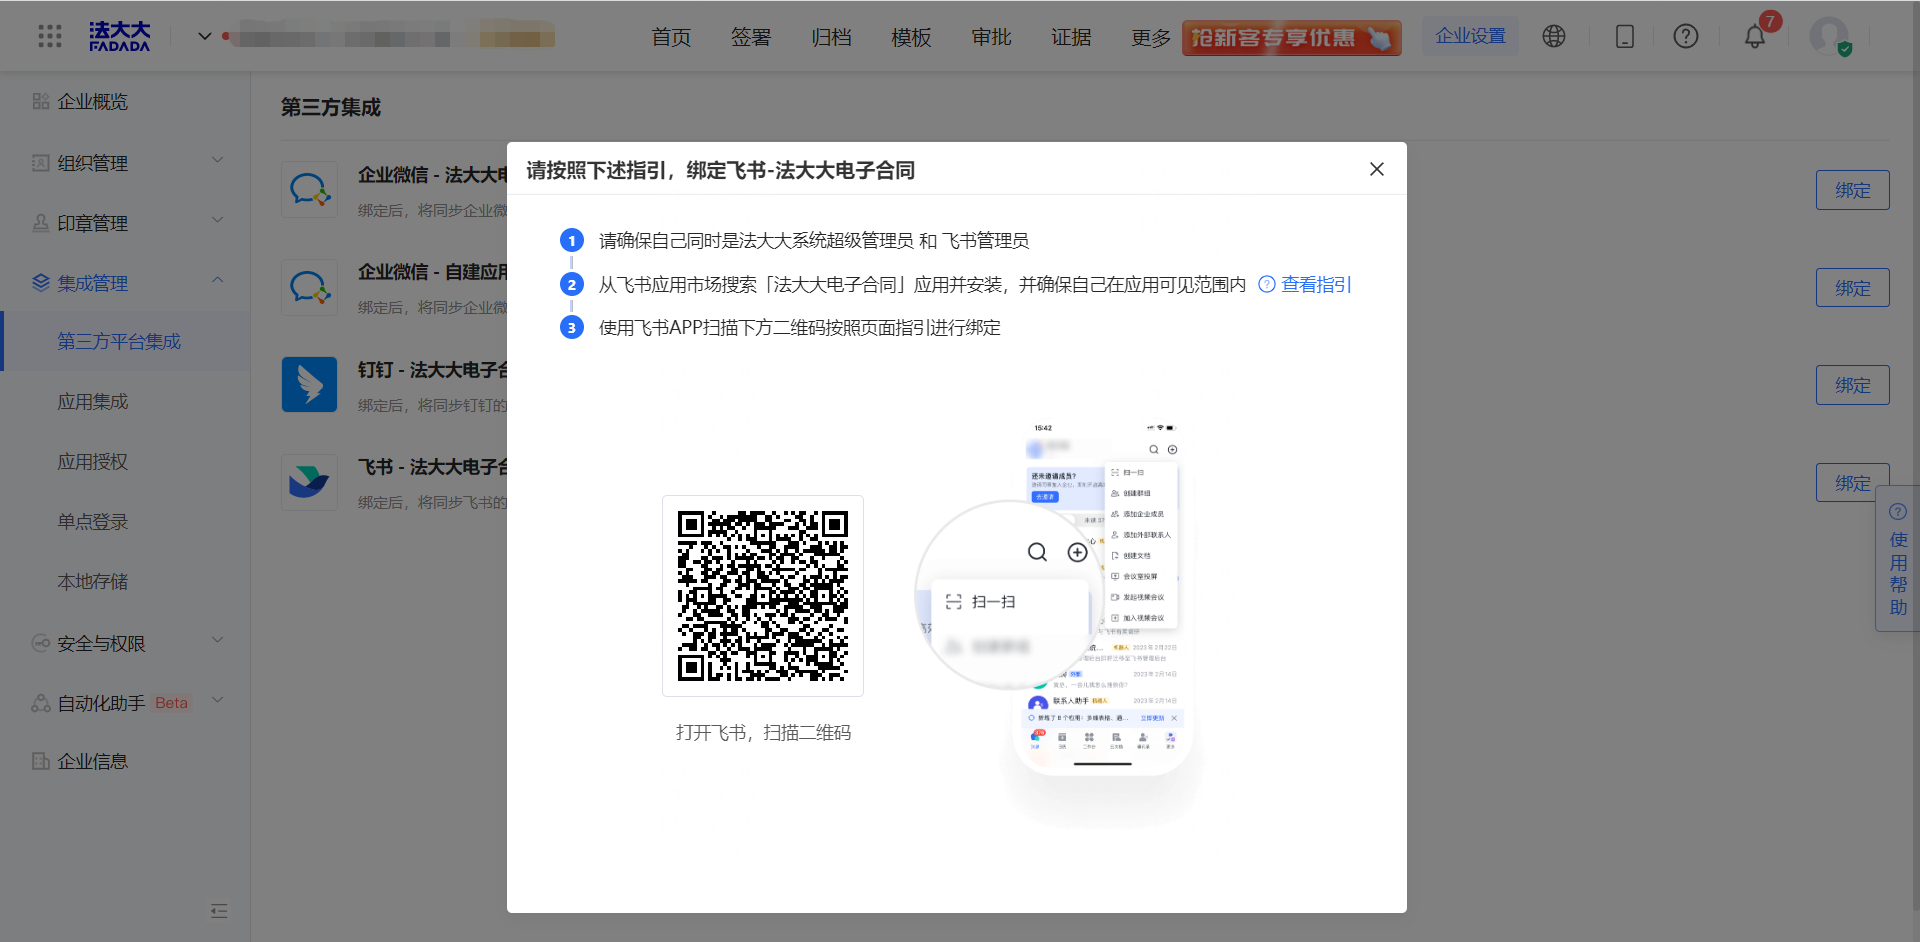This screenshot has width=1920, height=942.
Task: Click 绑定 for 钉钉
Action: 1852,385
